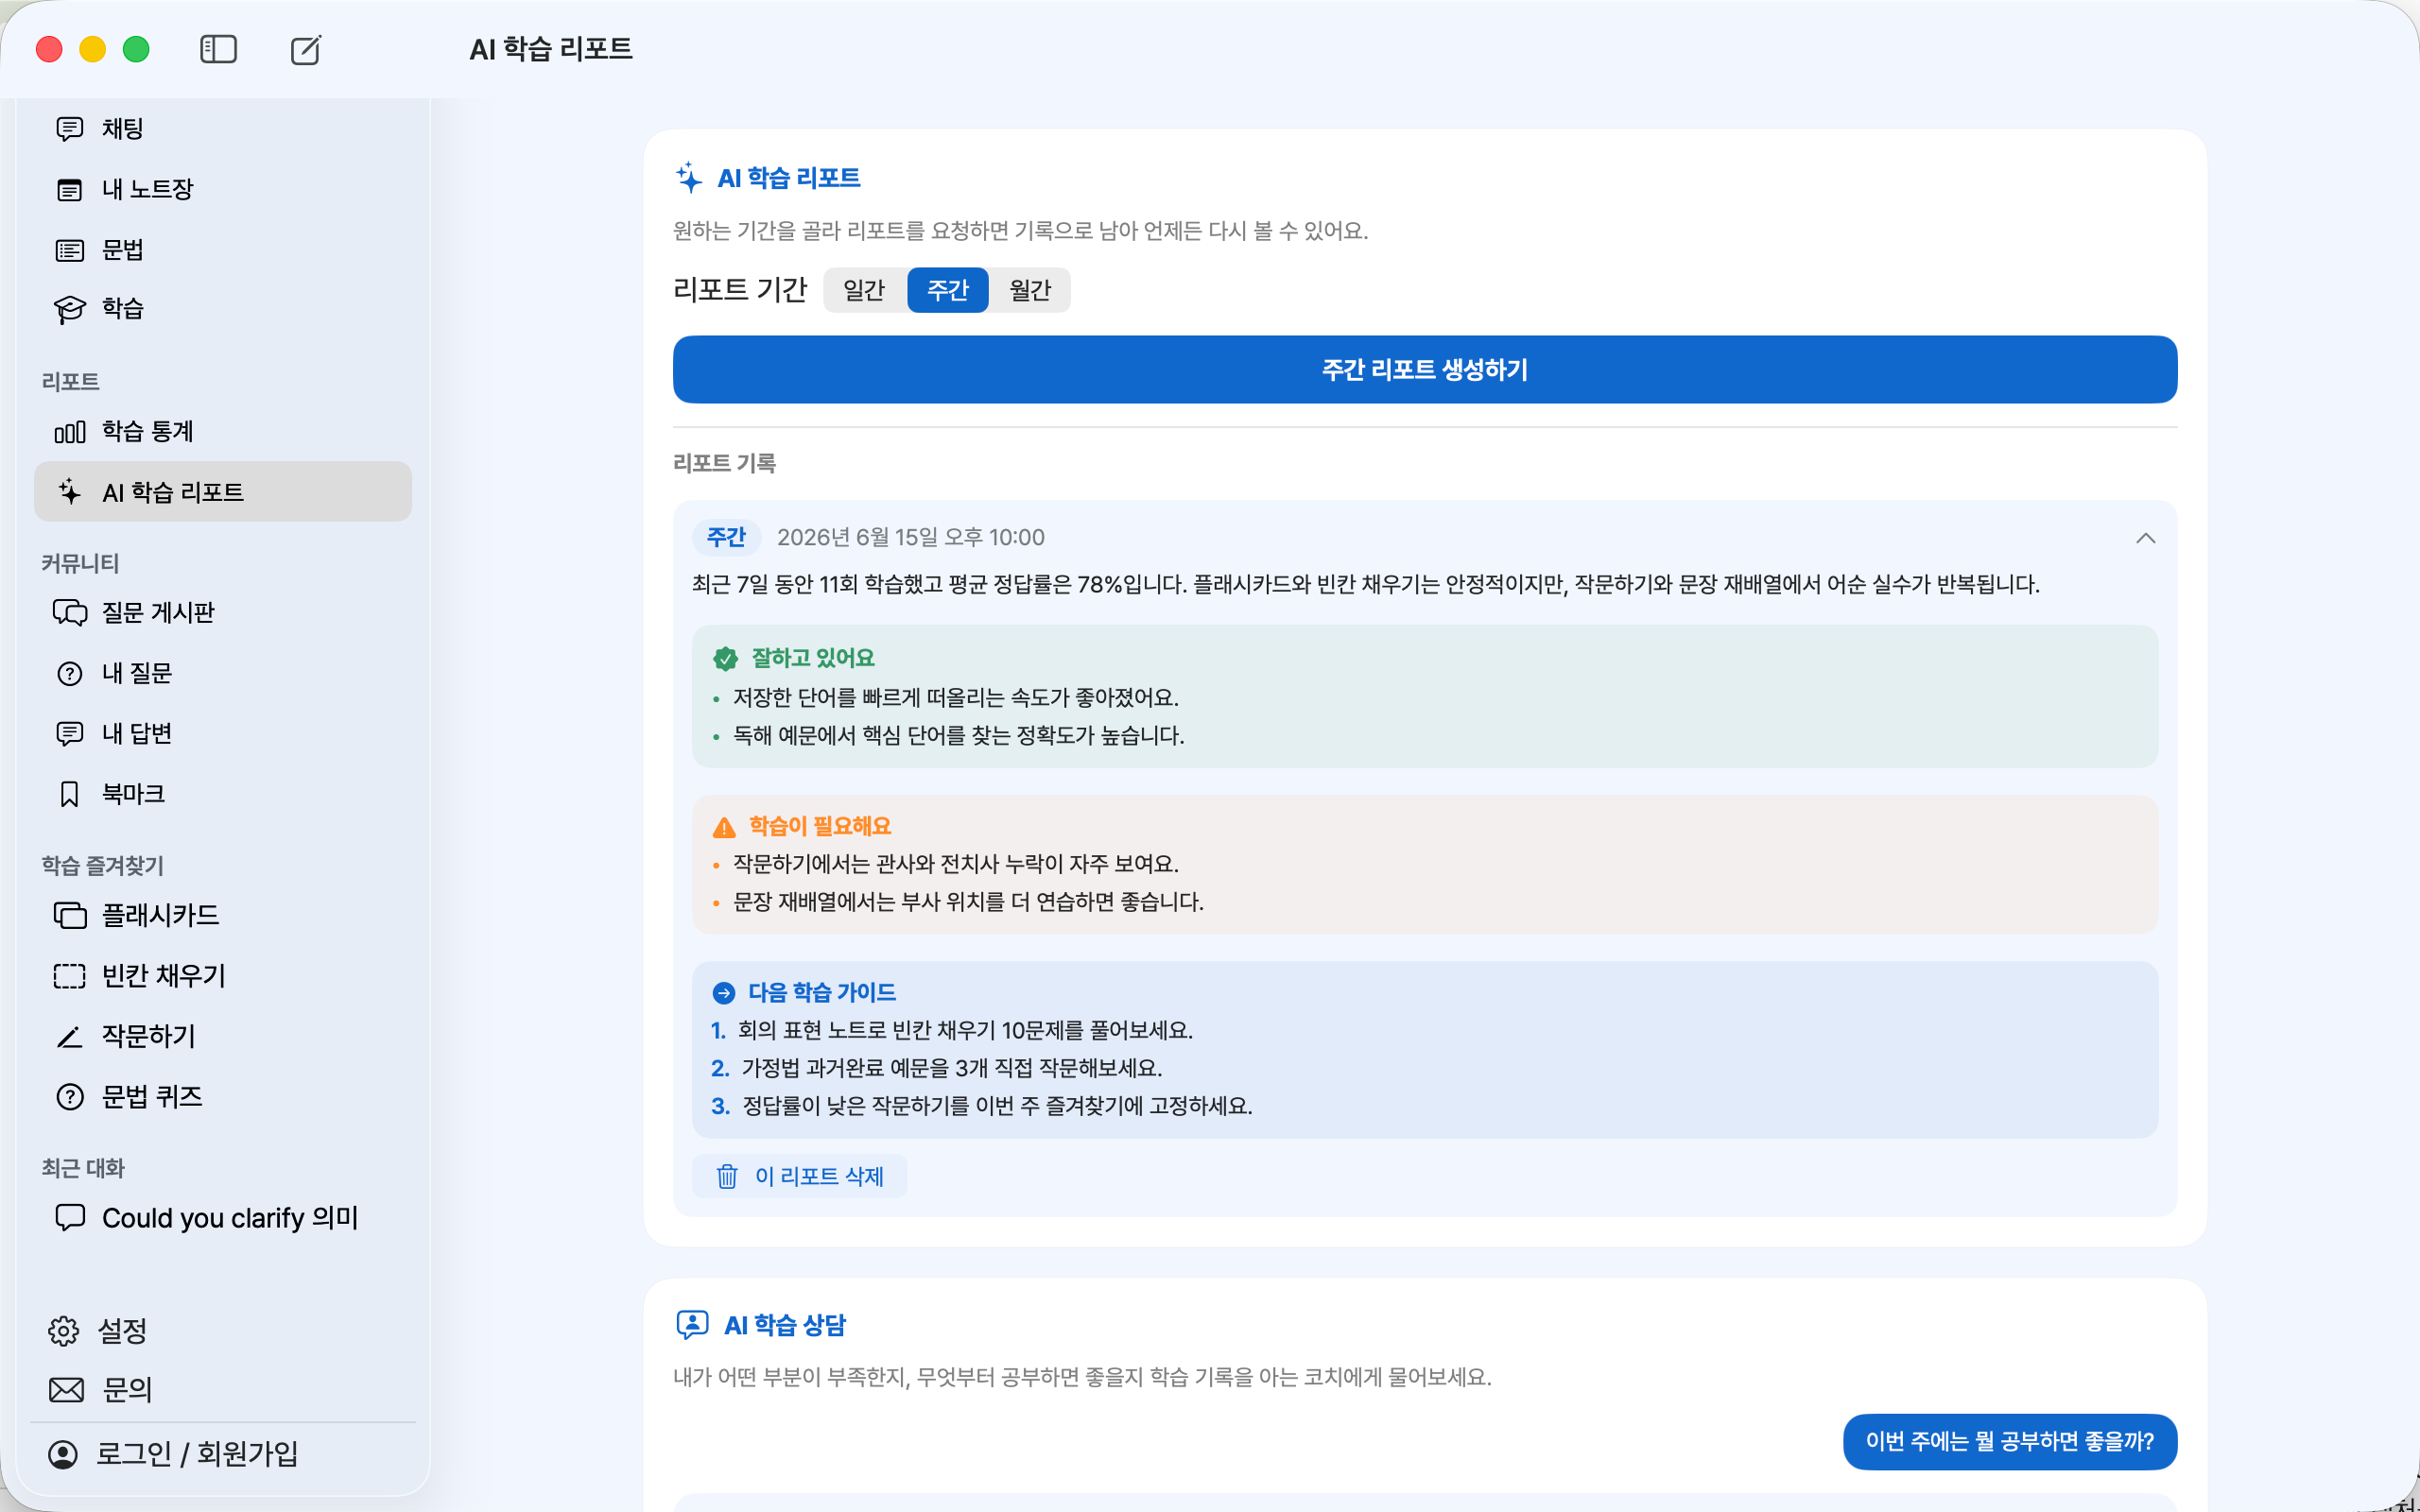Click bullet 작문하기에서는 관사와 전치사 누락이
The image size is (2420, 1512).
pos(956,863)
